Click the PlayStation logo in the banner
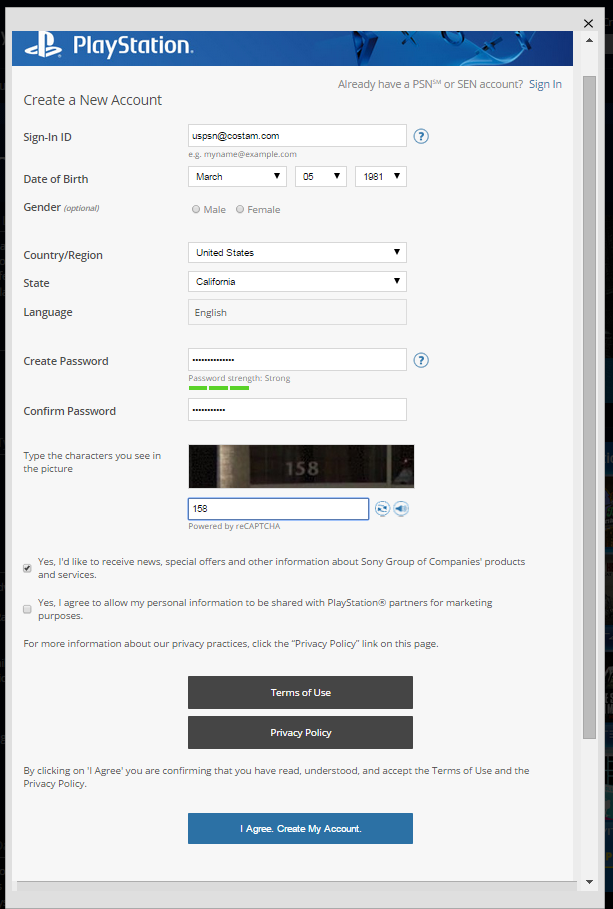The width and height of the screenshot is (613, 909). coord(109,46)
